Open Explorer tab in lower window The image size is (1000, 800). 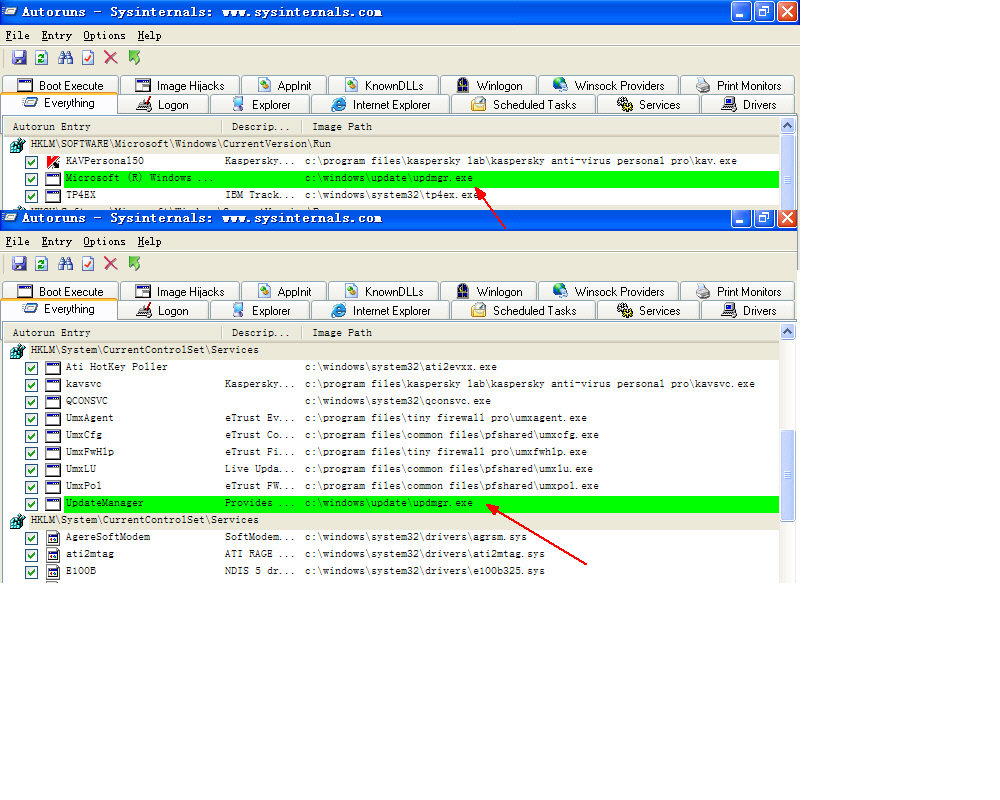260,311
